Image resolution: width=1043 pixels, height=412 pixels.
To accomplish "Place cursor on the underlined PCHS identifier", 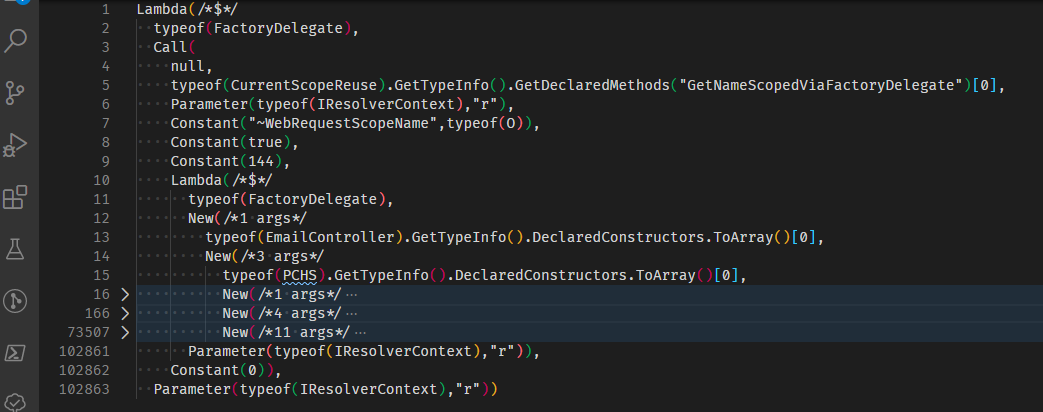I will tap(299, 275).
